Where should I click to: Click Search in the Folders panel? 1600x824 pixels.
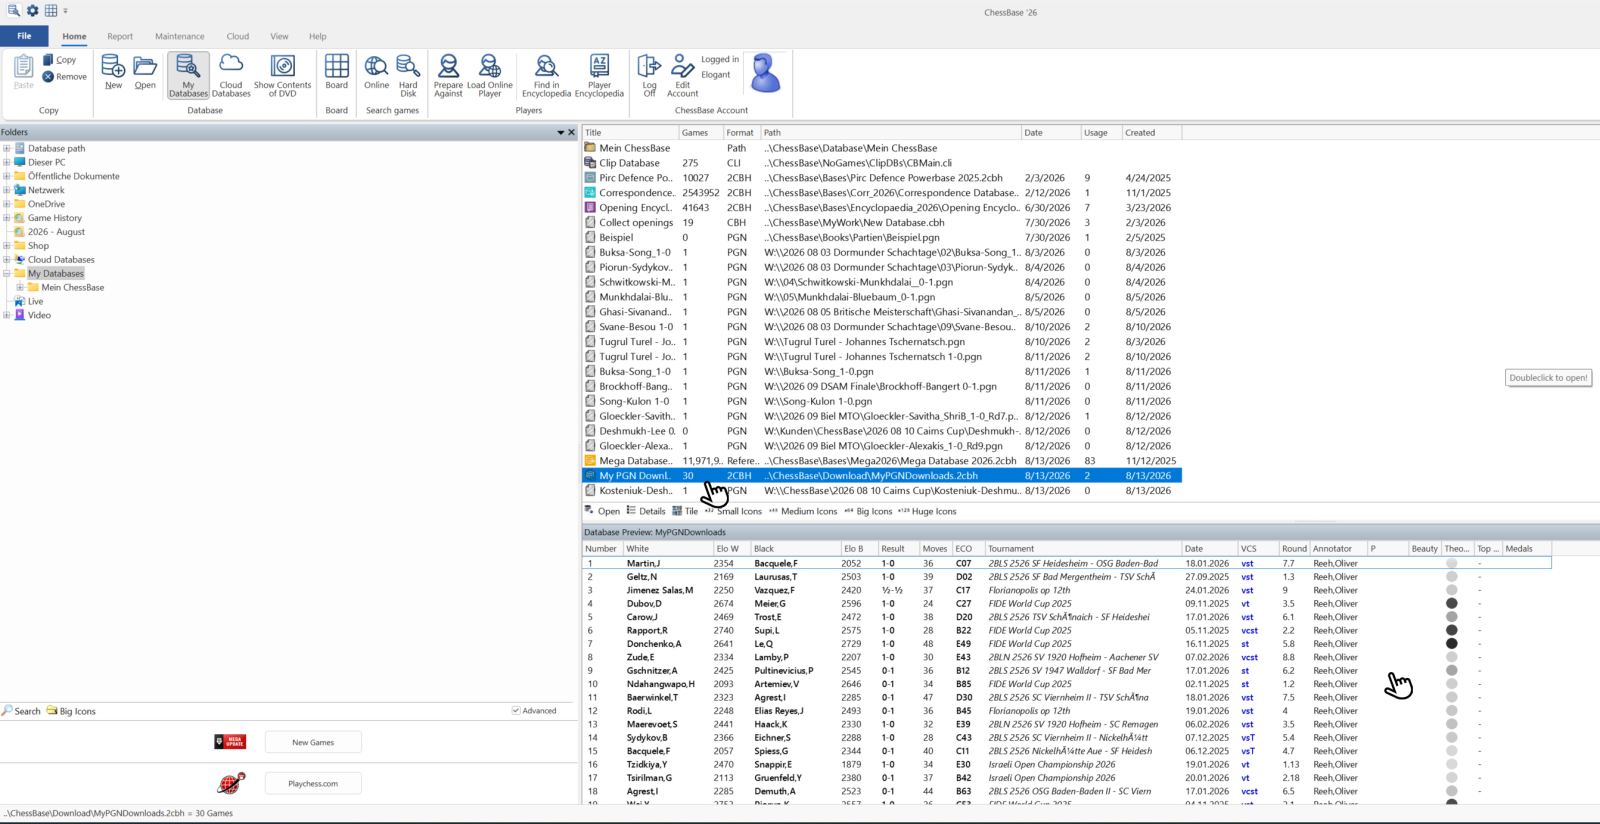click(21, 711)
